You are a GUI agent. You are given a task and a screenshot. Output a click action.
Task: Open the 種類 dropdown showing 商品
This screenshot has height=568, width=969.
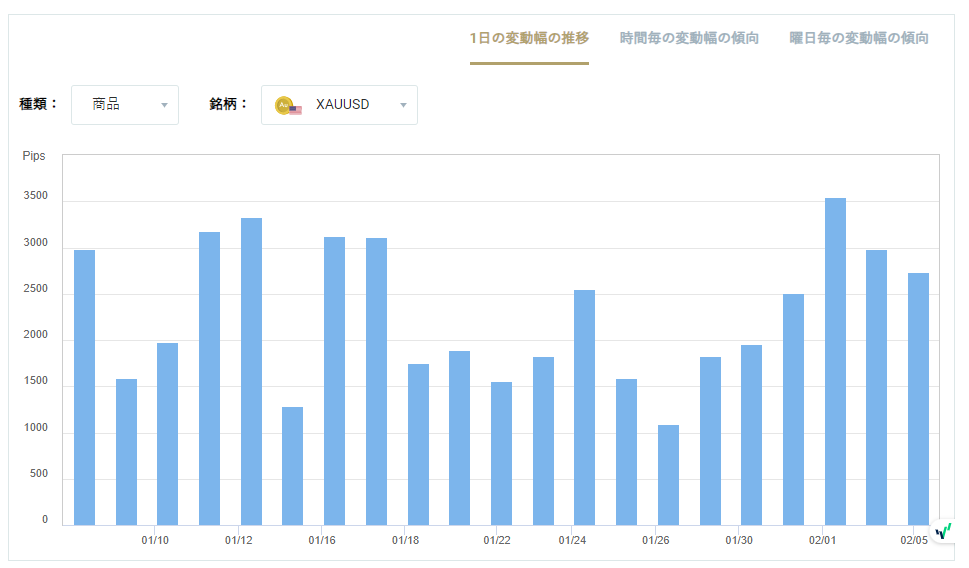point(125,105)
